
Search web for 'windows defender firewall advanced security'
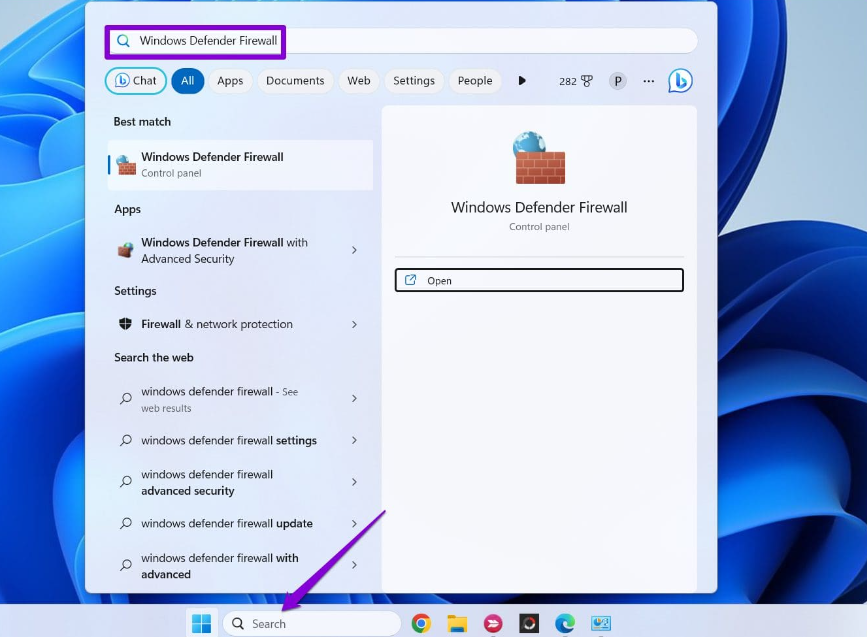click(x=241, y=482)
